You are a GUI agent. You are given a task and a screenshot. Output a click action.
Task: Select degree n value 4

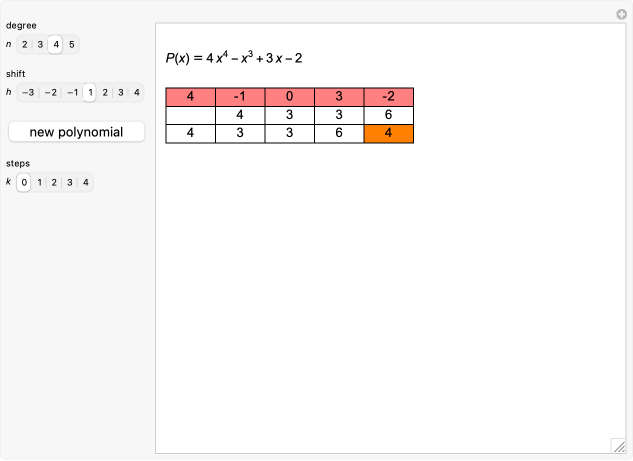click(x=56, y=44)
